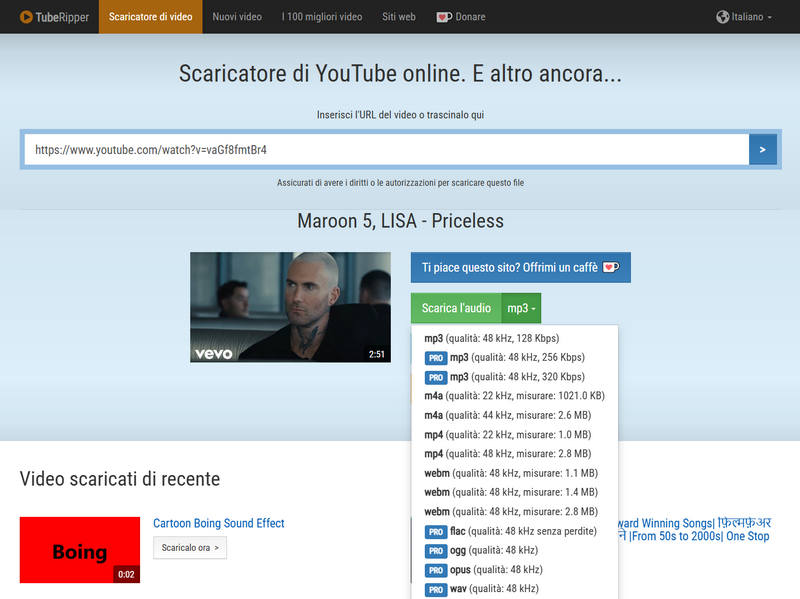The width and height of the screenshot is (800, 599).
Task: Click the TubeRipper logo icon
Action: pyautogui.click(x=26, y=17)
